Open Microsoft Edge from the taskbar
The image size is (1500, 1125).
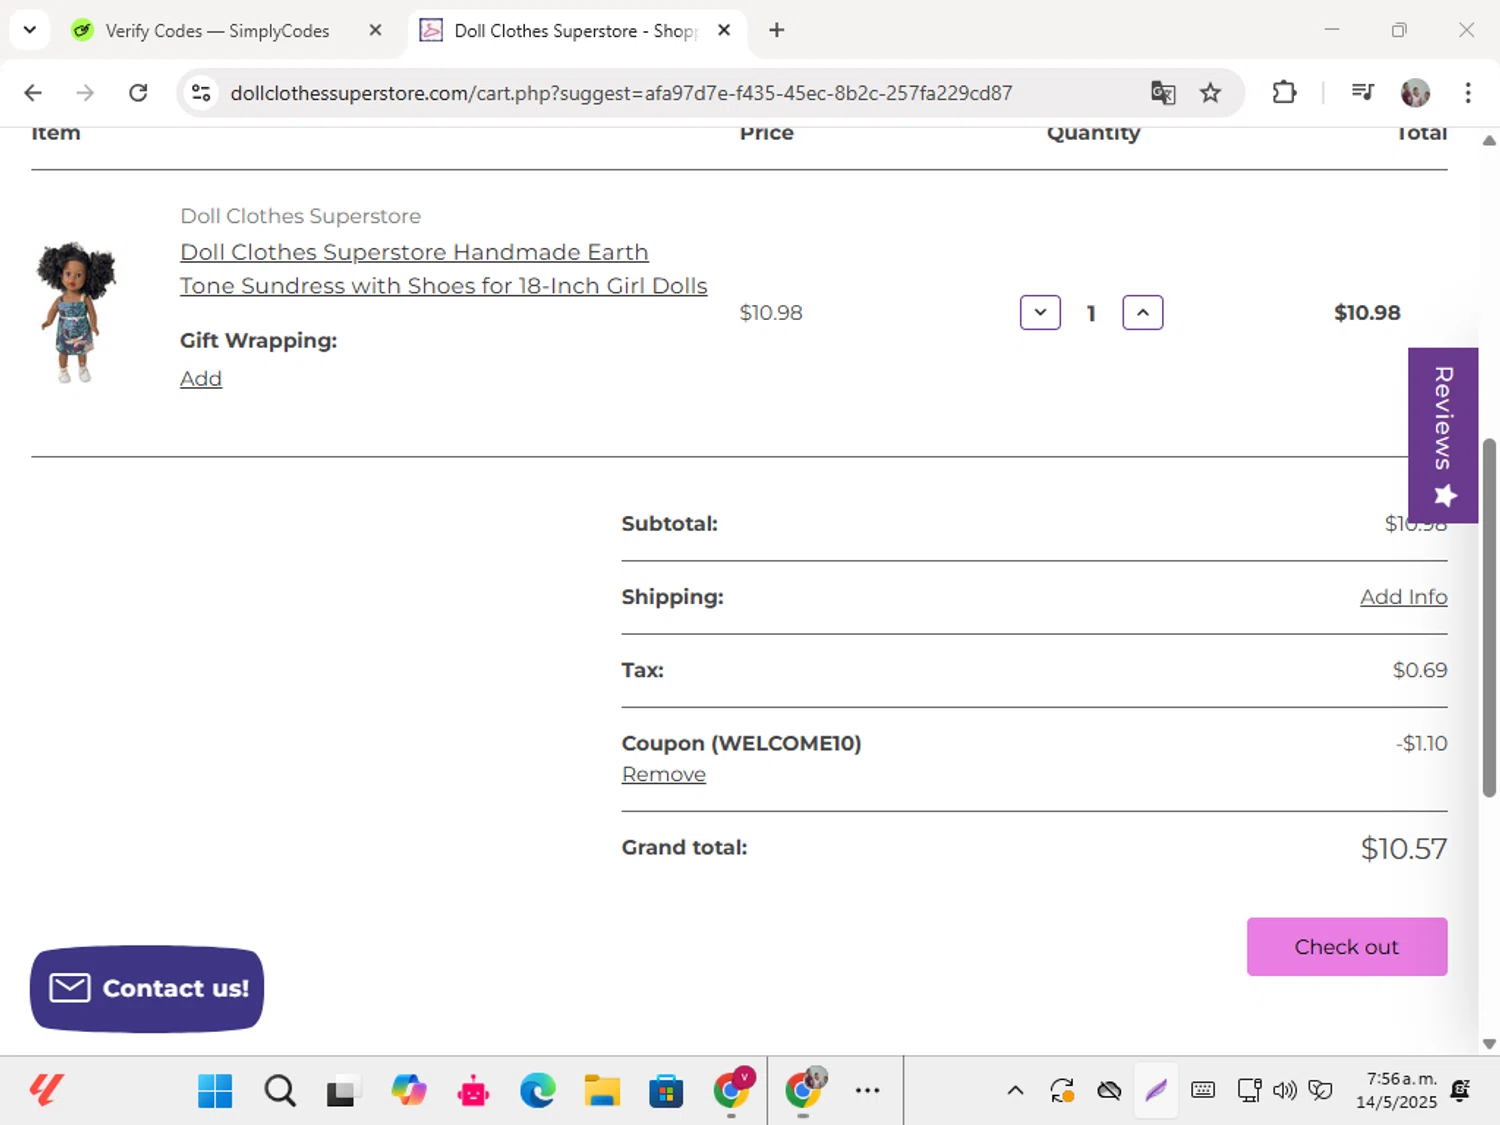(x=538, y=1091)
